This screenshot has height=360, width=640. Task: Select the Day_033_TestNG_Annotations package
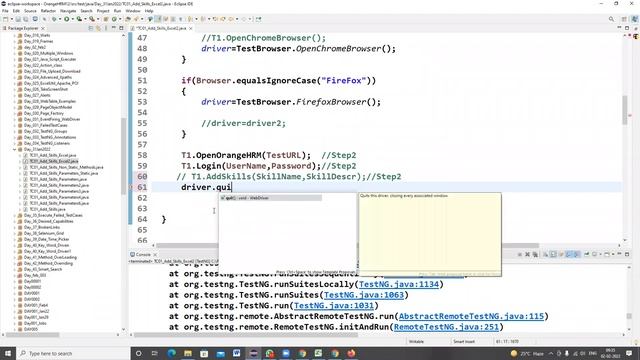tap(47, 137)
